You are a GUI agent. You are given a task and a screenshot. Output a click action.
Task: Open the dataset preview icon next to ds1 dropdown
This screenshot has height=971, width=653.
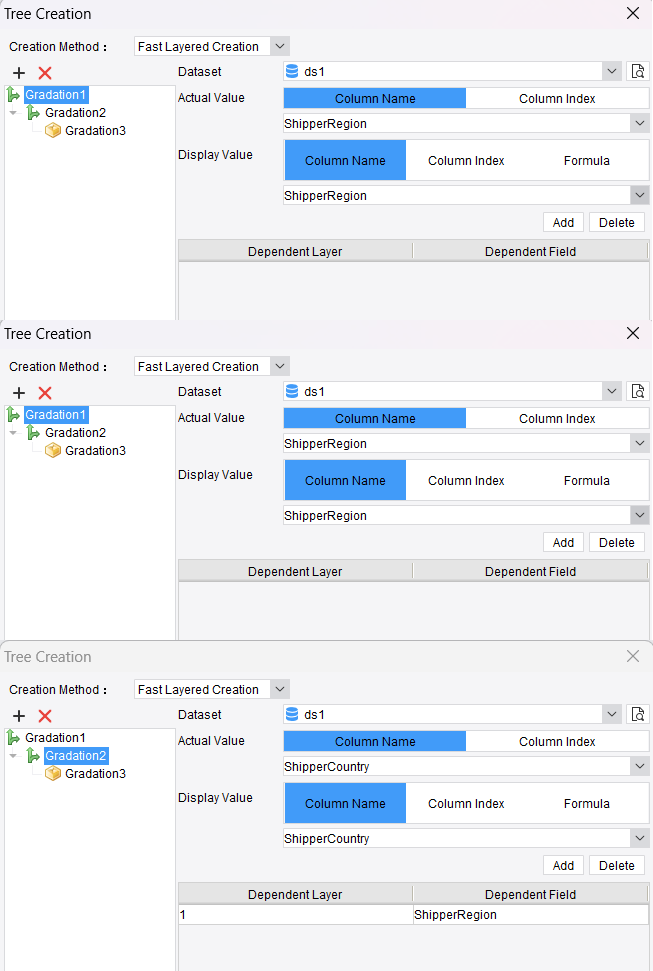(637, 71)
